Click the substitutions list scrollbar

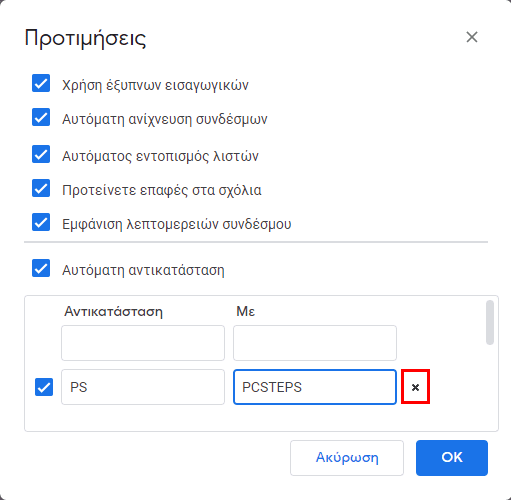click(490, 322)
